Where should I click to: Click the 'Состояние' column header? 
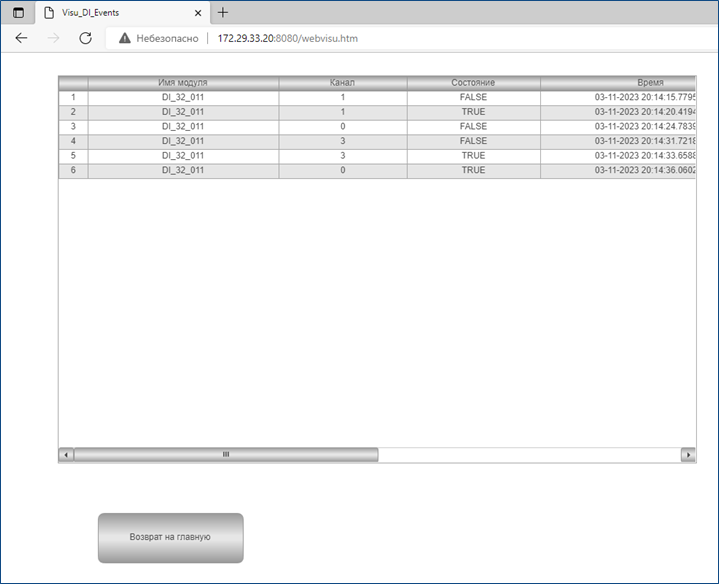click(x=473, y=82)
